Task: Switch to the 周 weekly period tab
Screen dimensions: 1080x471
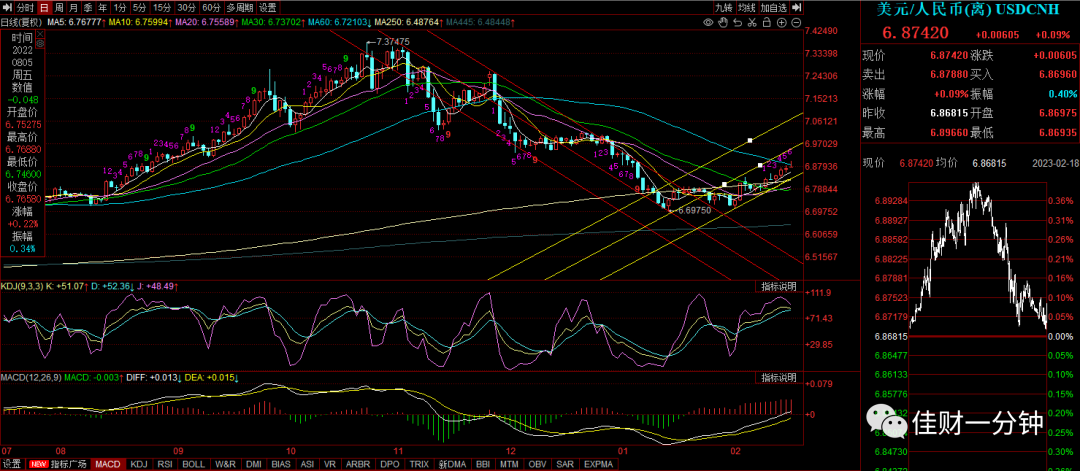Action: point(59,8)
